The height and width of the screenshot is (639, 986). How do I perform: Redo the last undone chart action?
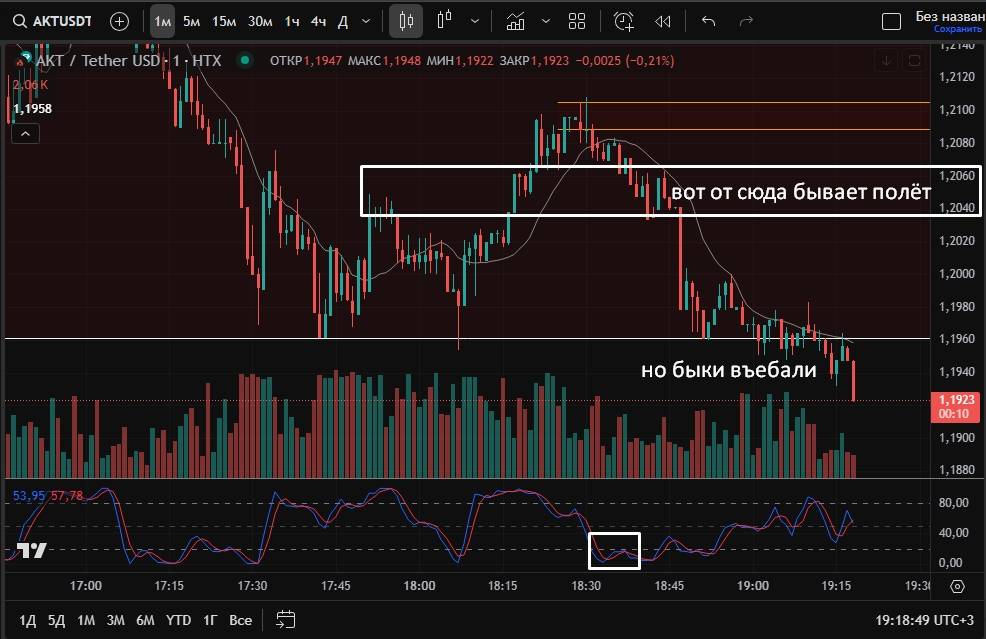pyautogui.click(x=745, y=21)
